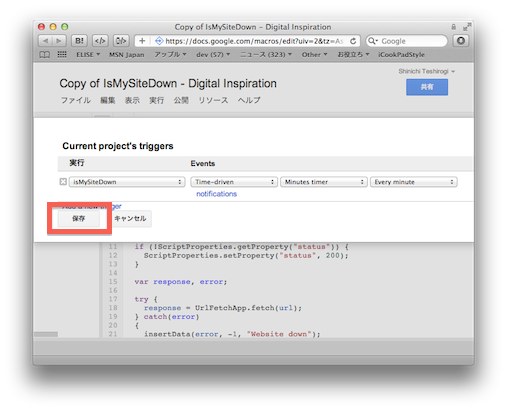Screen dimensions: 507x411
Task: Go forward with Safari forward arrow
Action: point(59,41)
